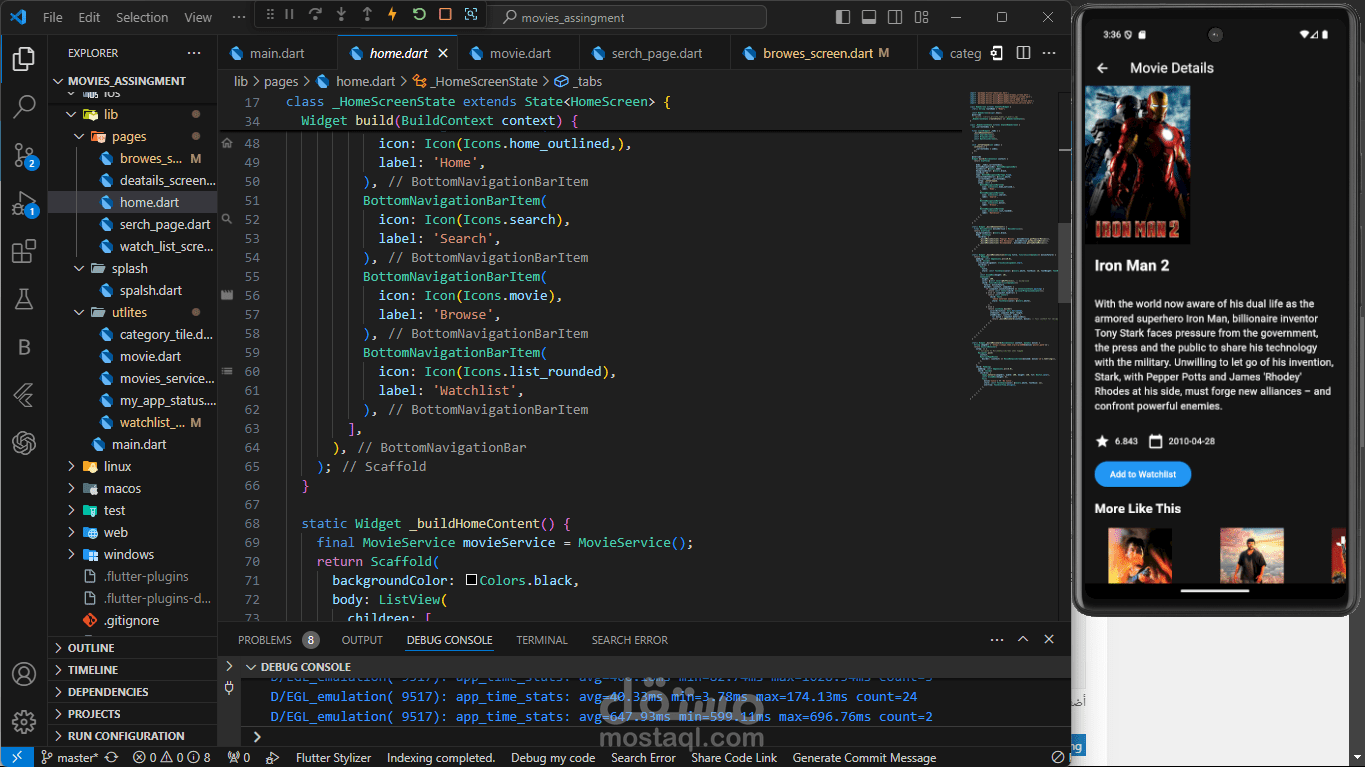Screen dimensions: 1365x767
Task: Click Add to Watchlist button
Action: click(1143, 474)
